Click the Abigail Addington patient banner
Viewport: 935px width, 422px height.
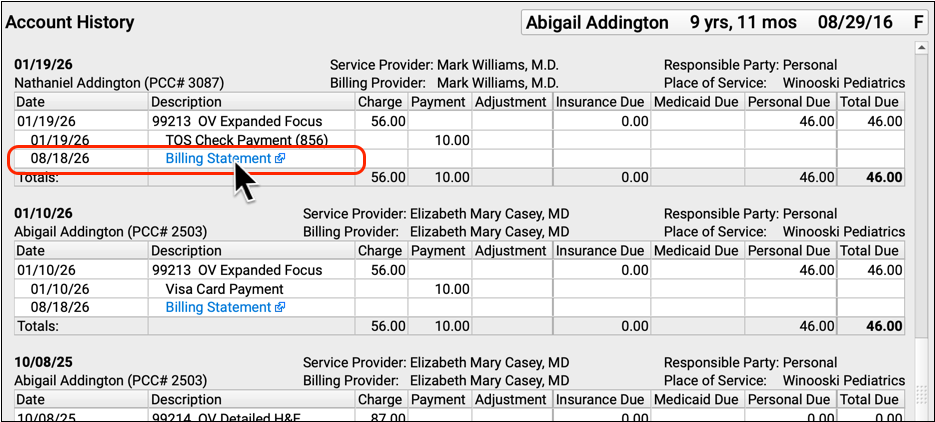pyautogui.click(x=724, y=23)
